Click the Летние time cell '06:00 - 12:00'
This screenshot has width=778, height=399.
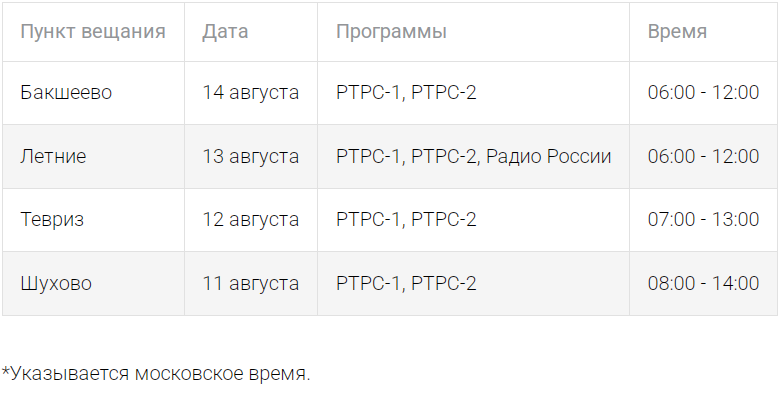pos(704,156)
